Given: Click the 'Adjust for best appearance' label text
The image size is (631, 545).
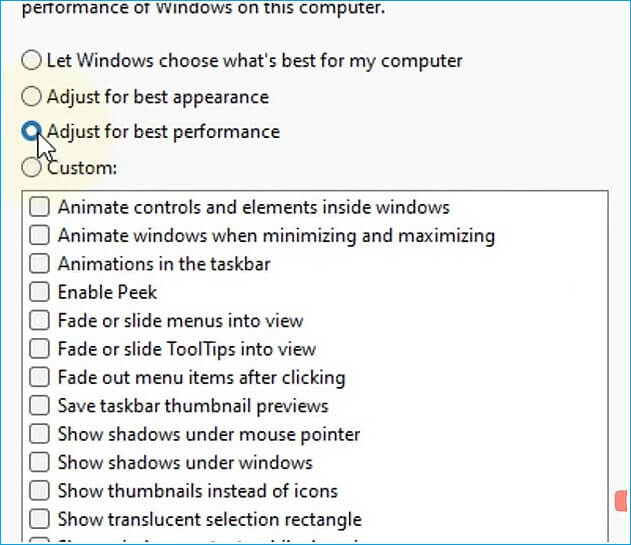Looking at the screenshot, I should 157,97.
